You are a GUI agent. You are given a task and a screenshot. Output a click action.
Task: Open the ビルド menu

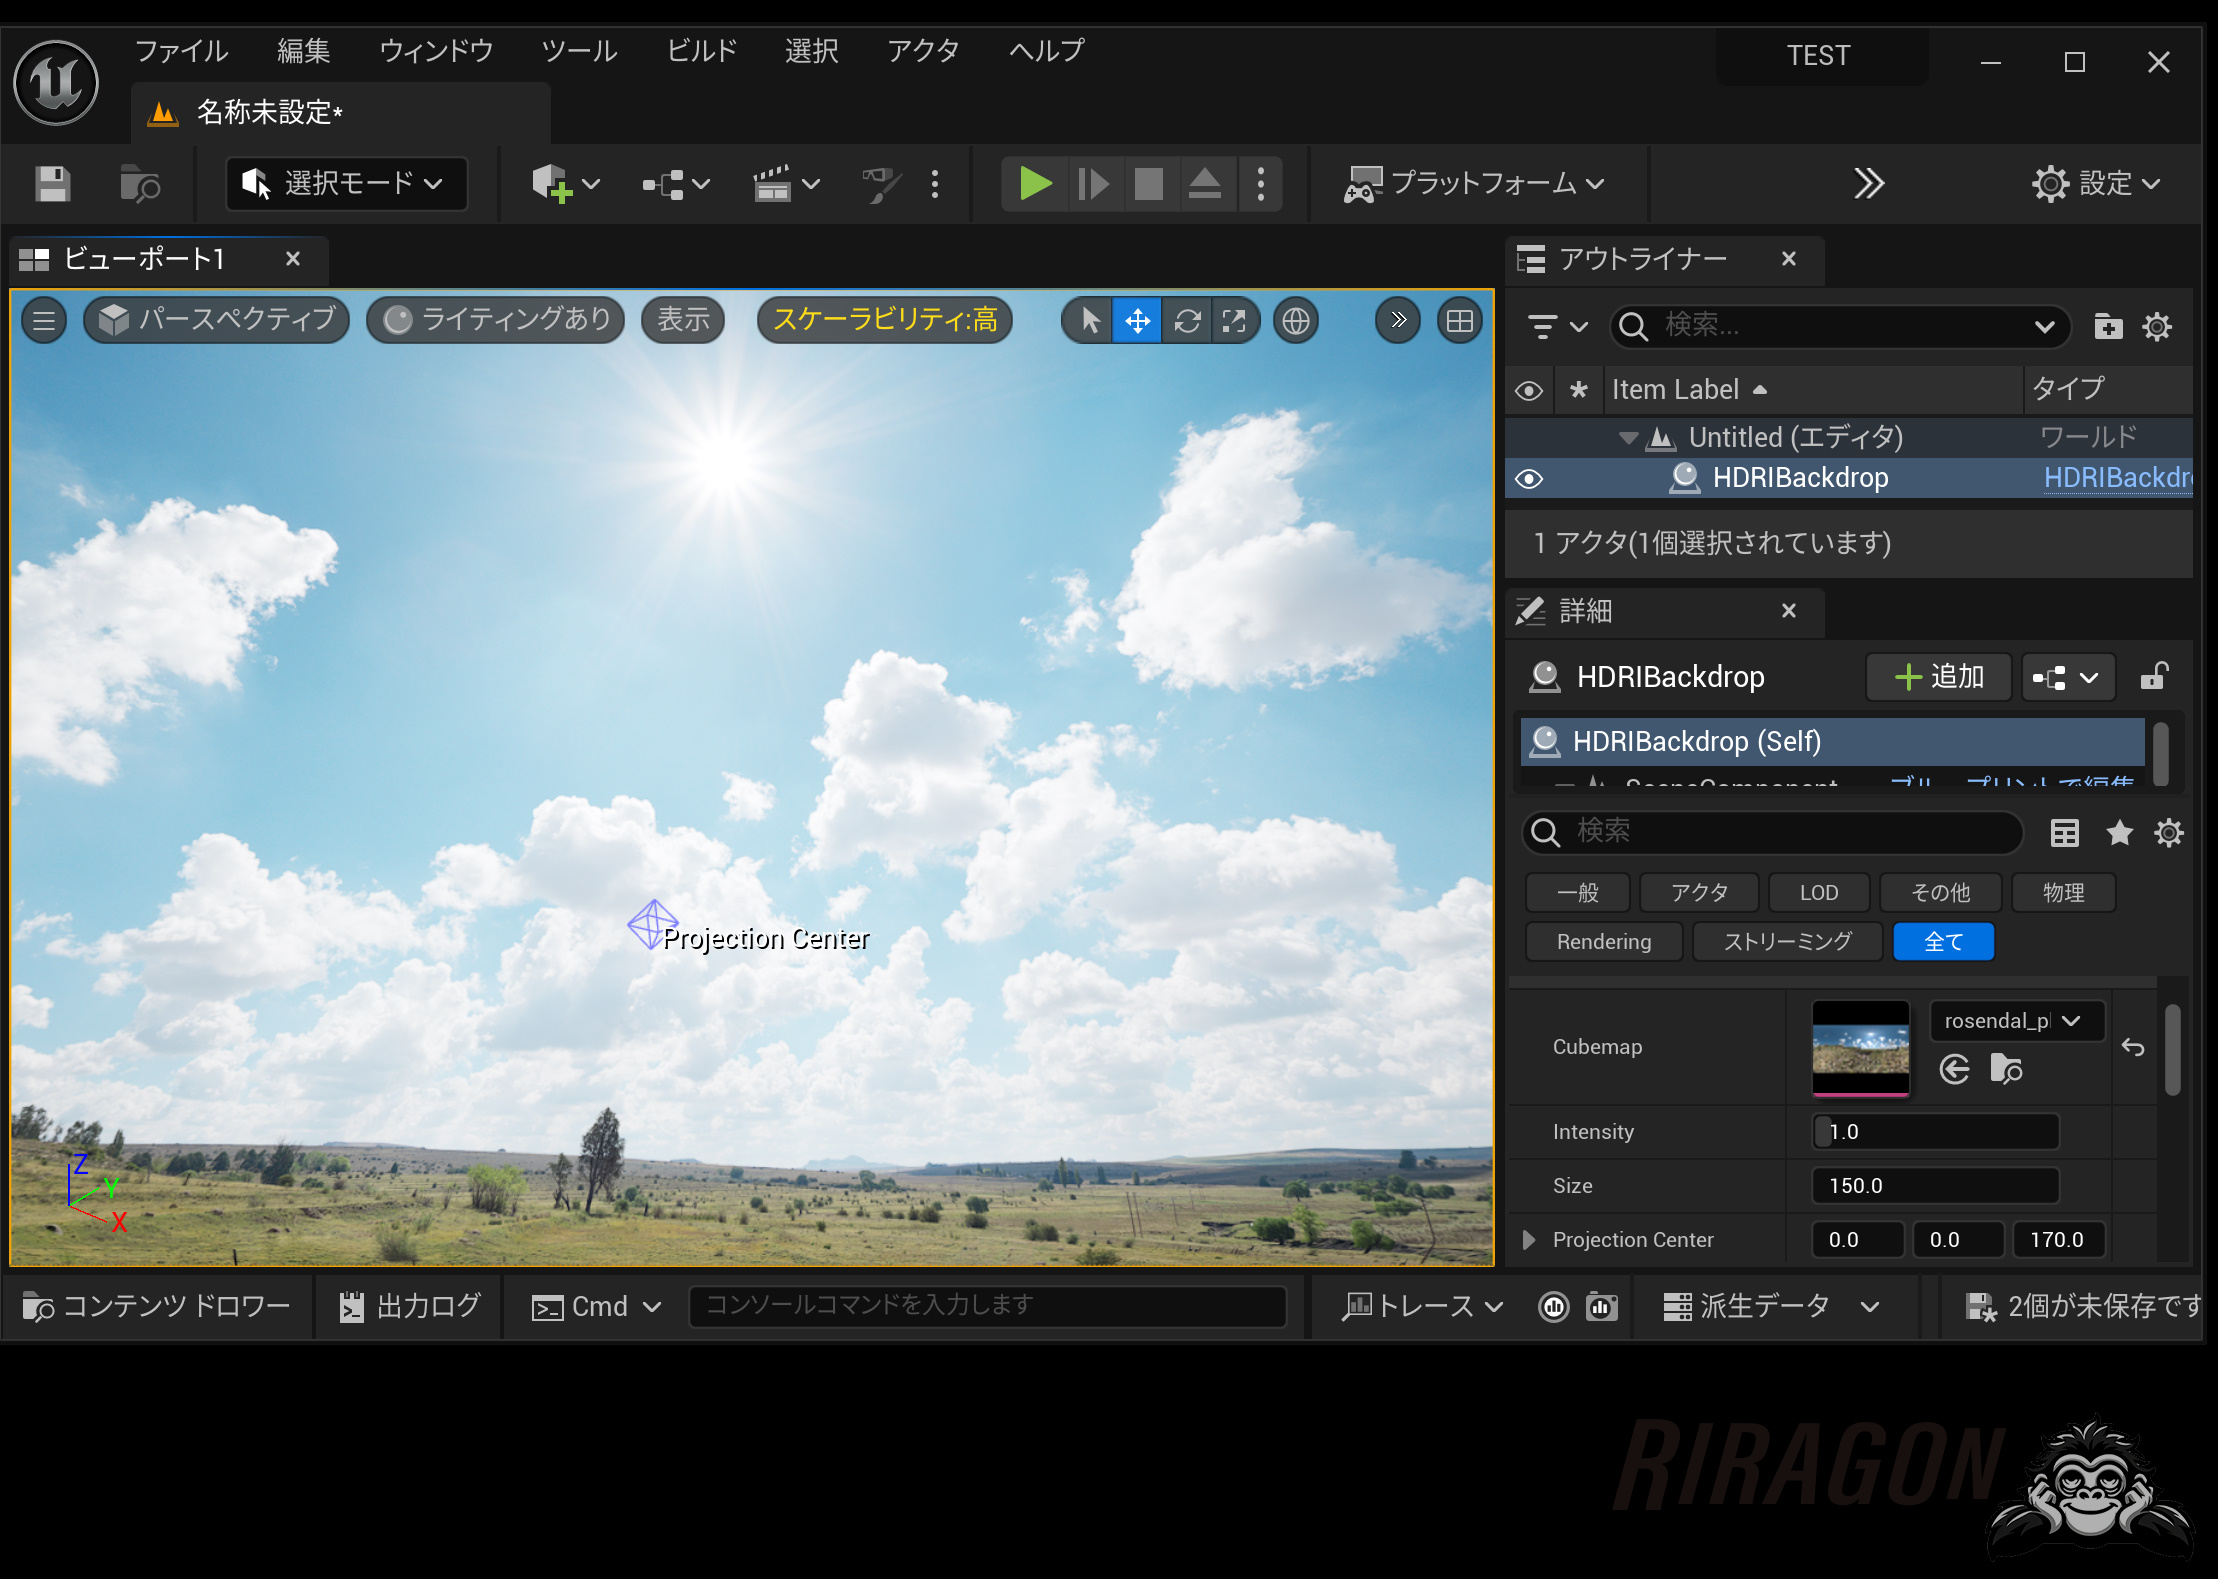click(x=701, y=51)
